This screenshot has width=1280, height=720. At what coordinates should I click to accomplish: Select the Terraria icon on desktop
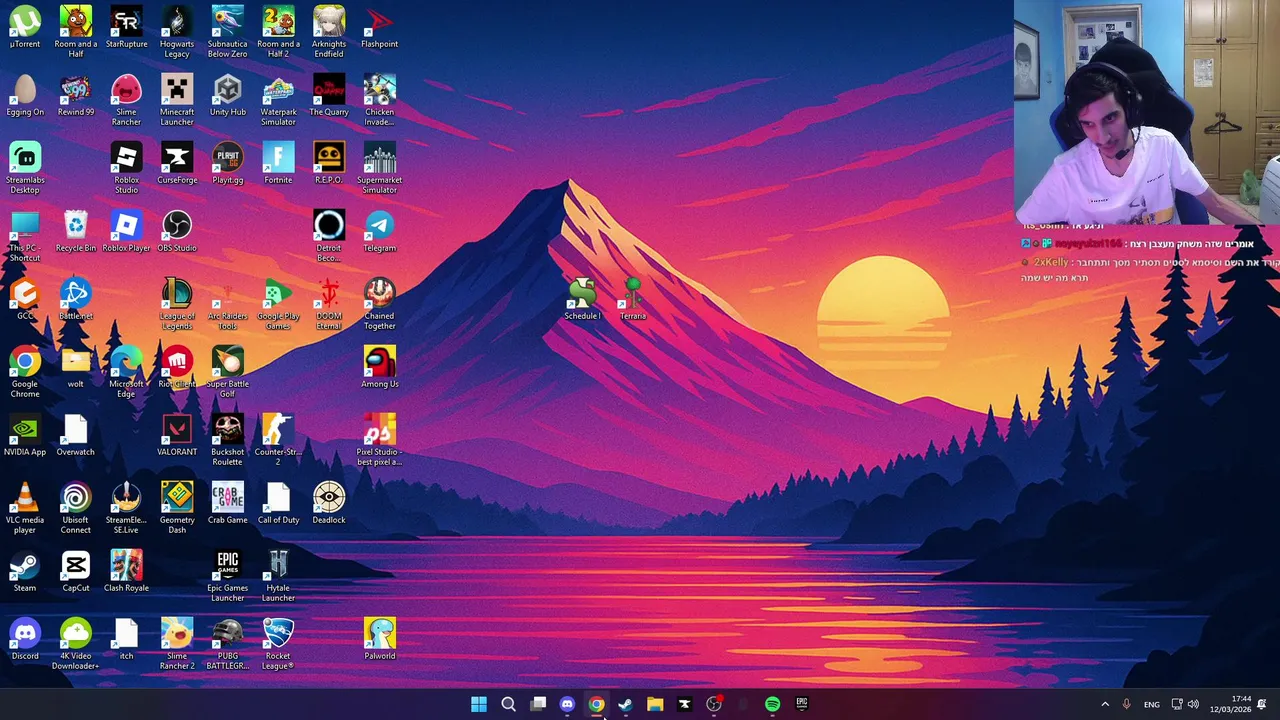[x=633, y=299]
